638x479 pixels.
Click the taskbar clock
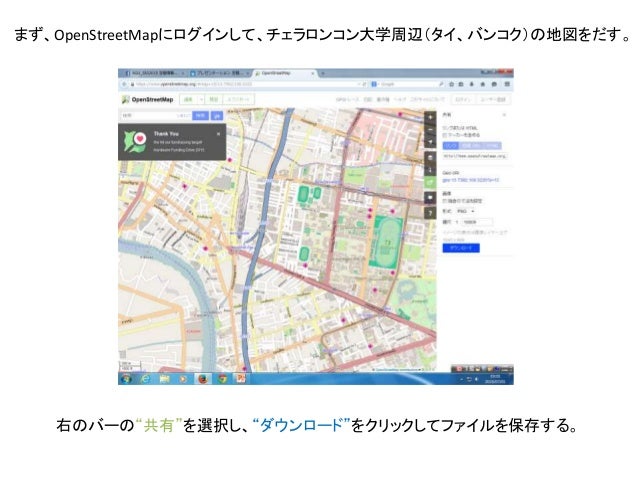coord(495,379)
